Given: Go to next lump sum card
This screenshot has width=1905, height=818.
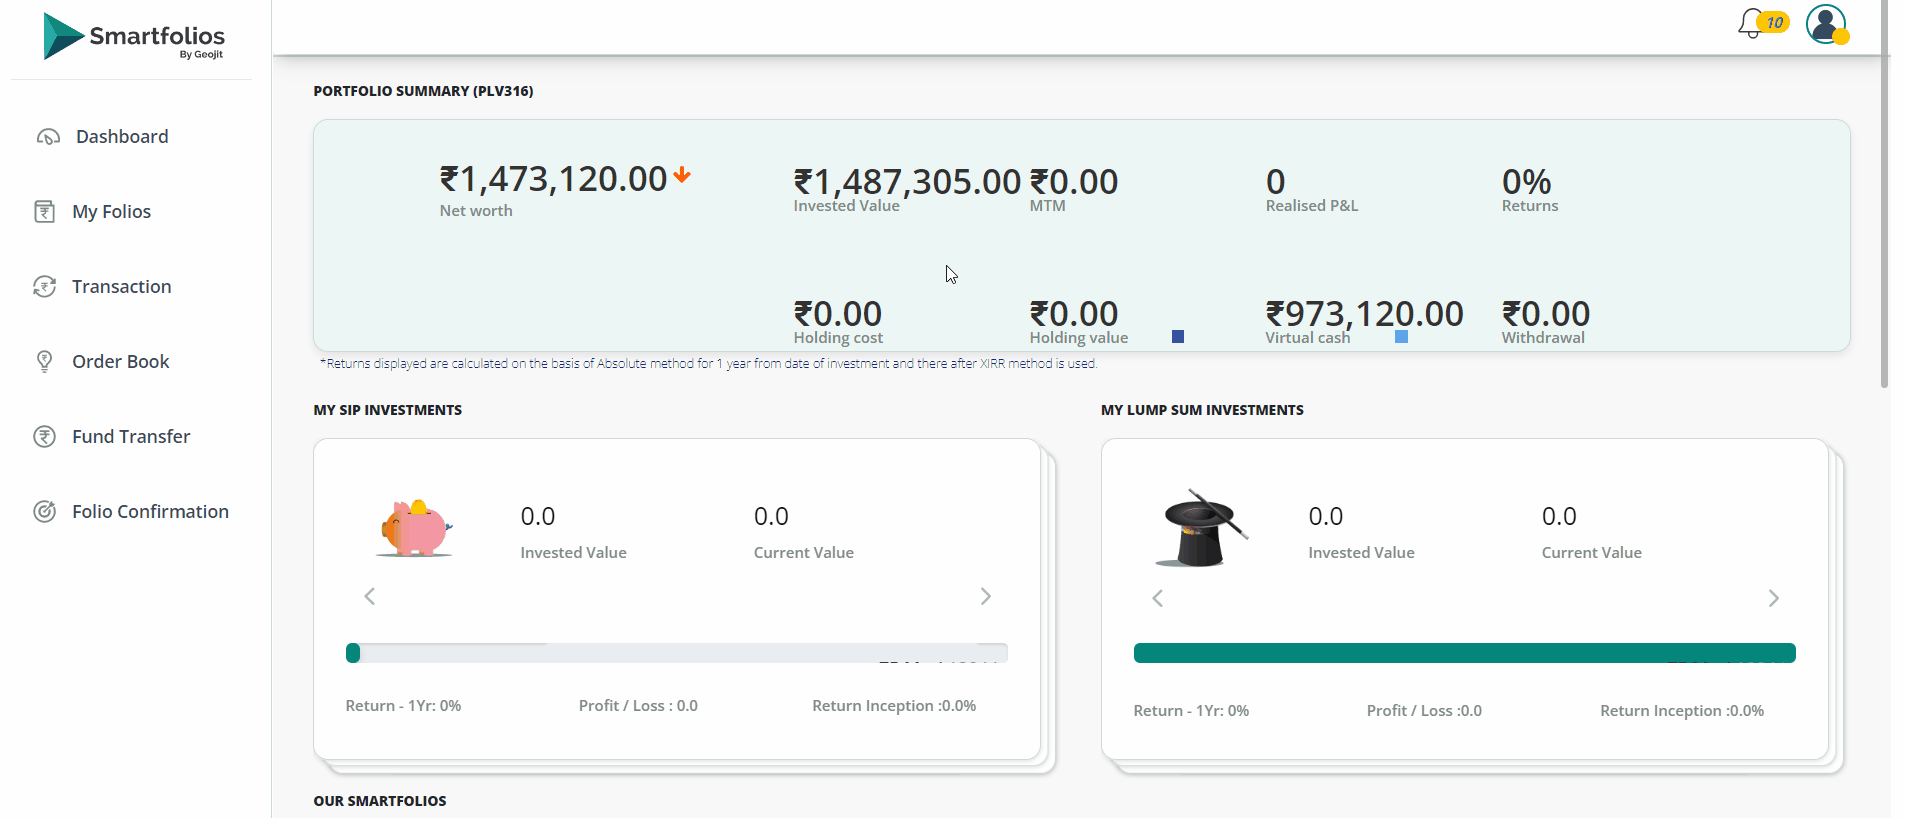Looking at the screenshot, I should [1773, 599].
